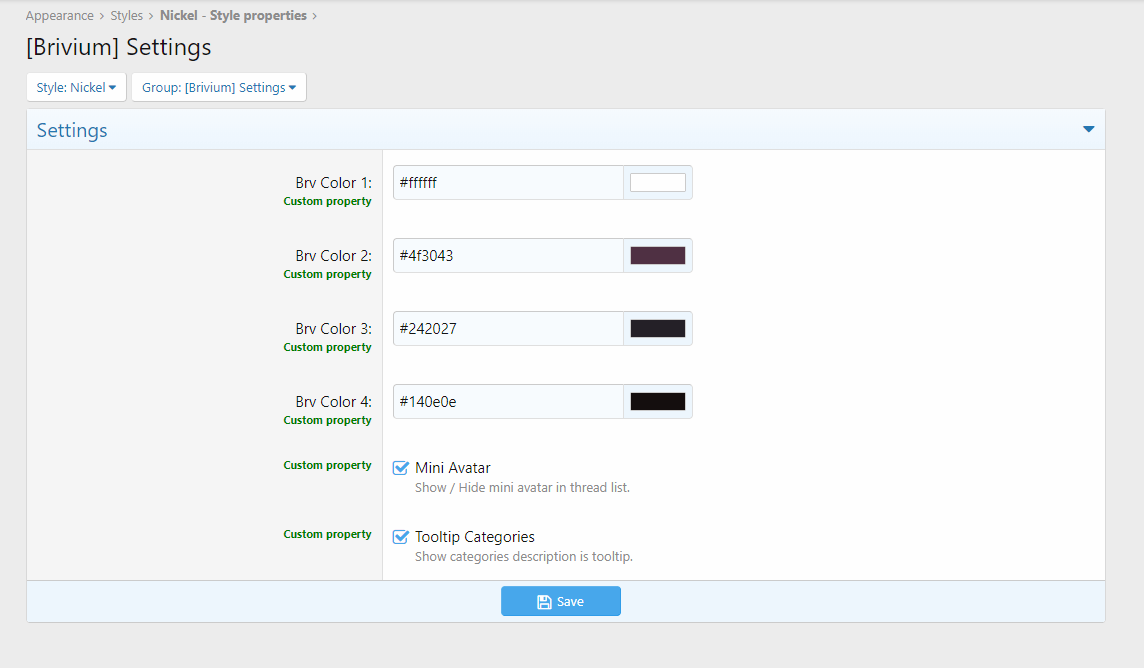Click the Save button
This screenshot has height=668, width=1144.
560,601
